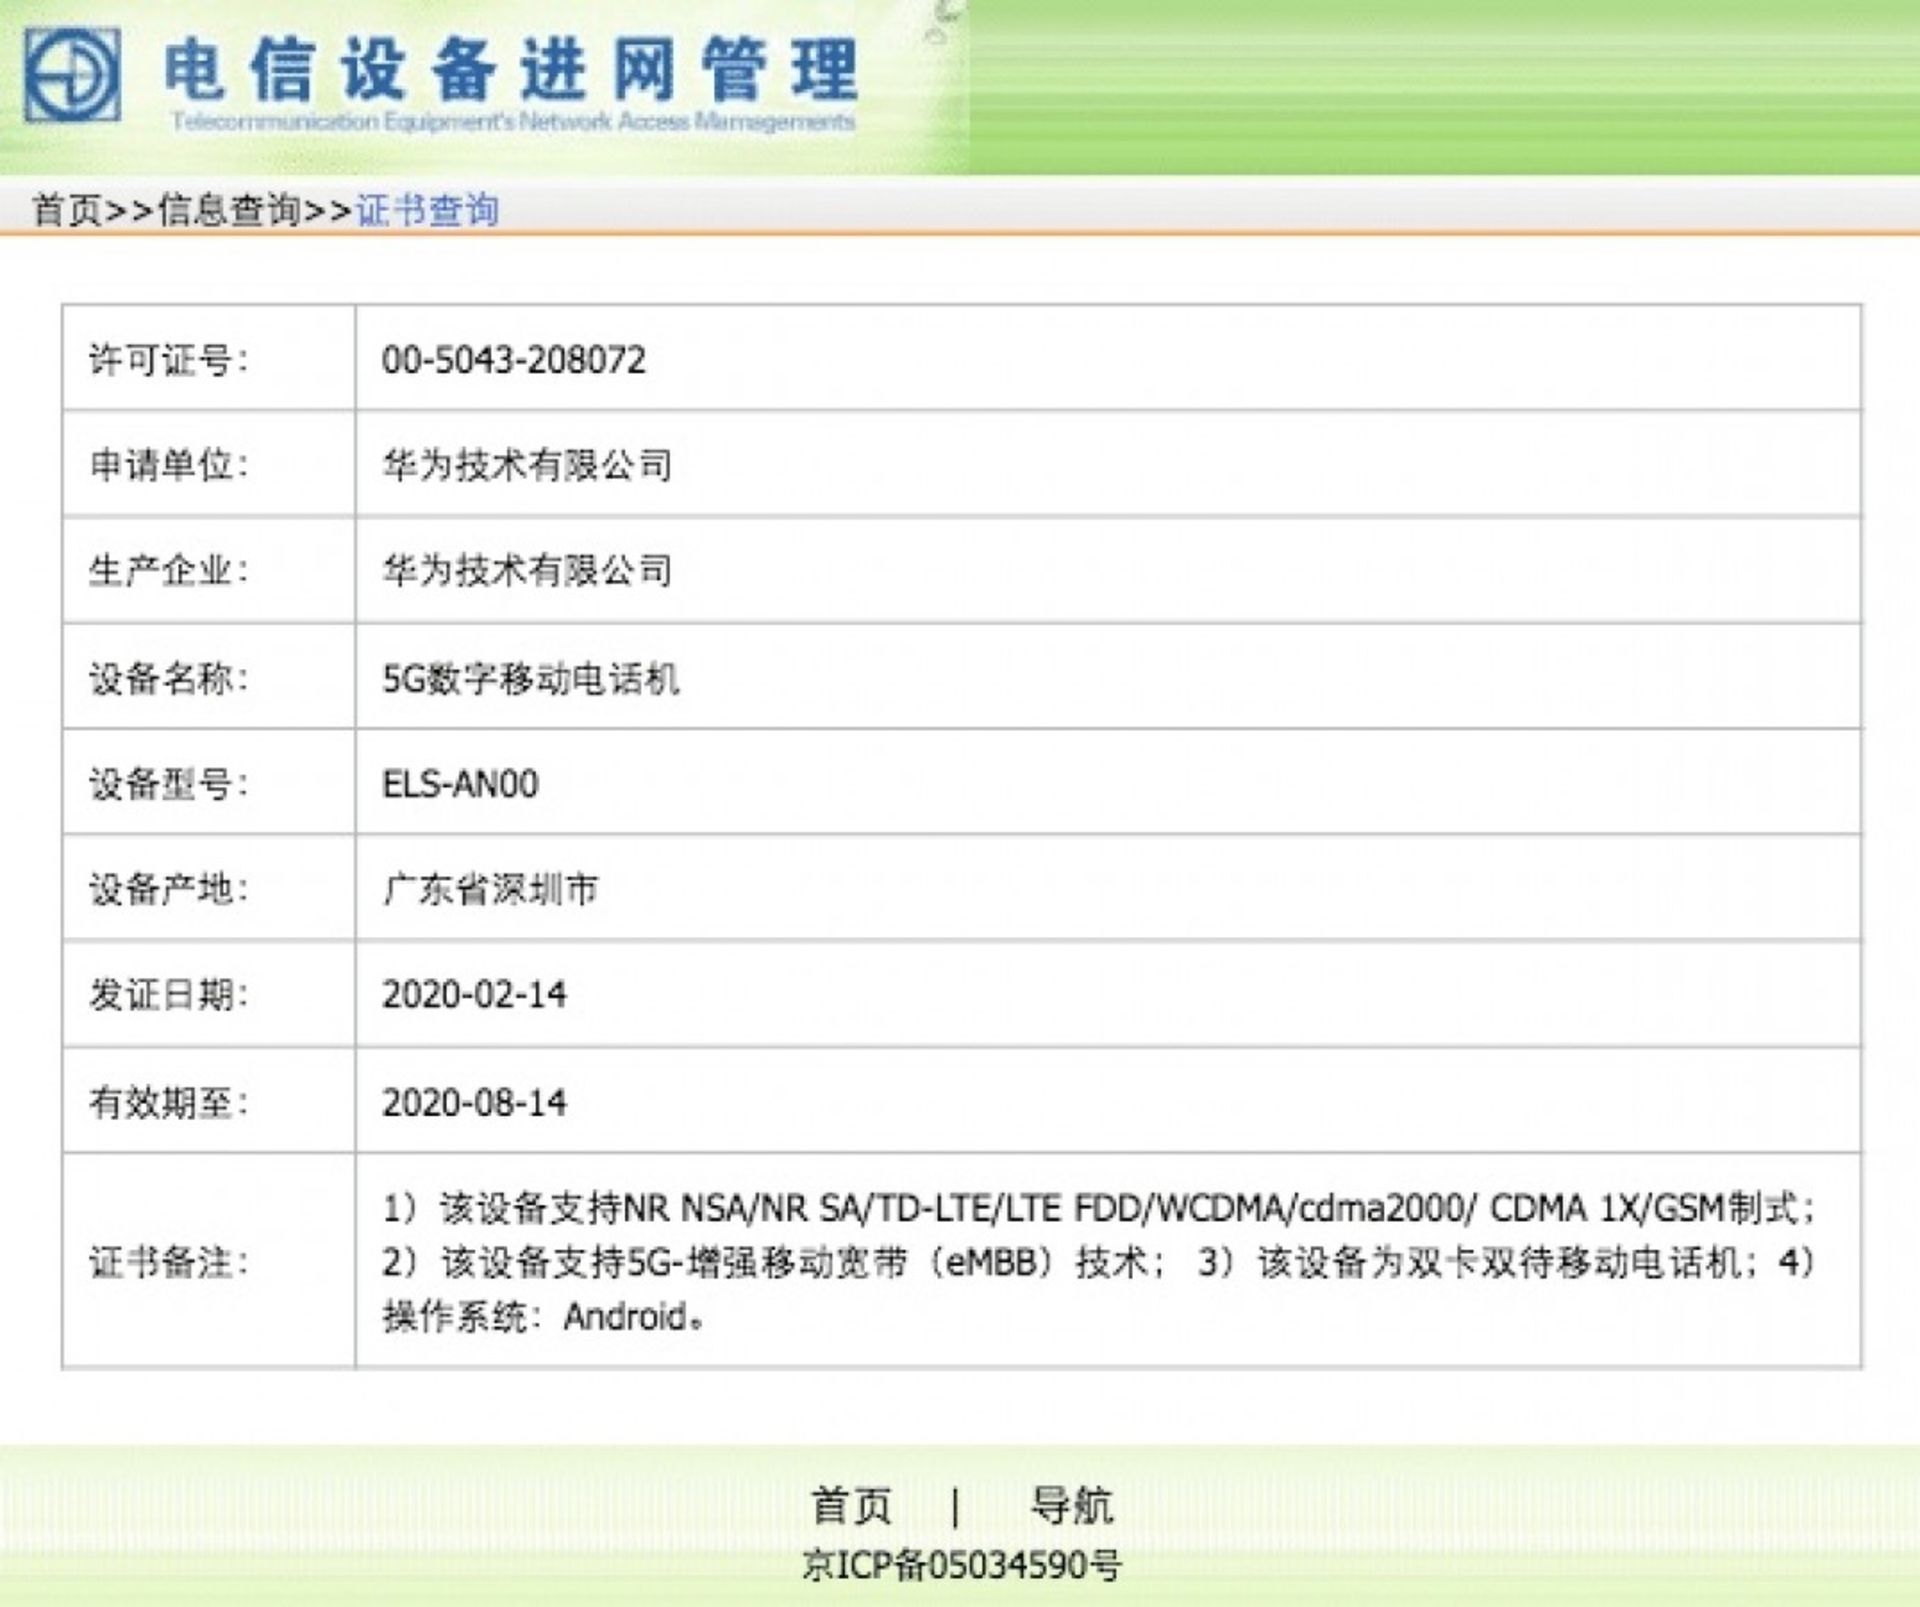Click the 首页 link in the footer
Viewport: 1920px width, 1607px height.
[851, 1506]
